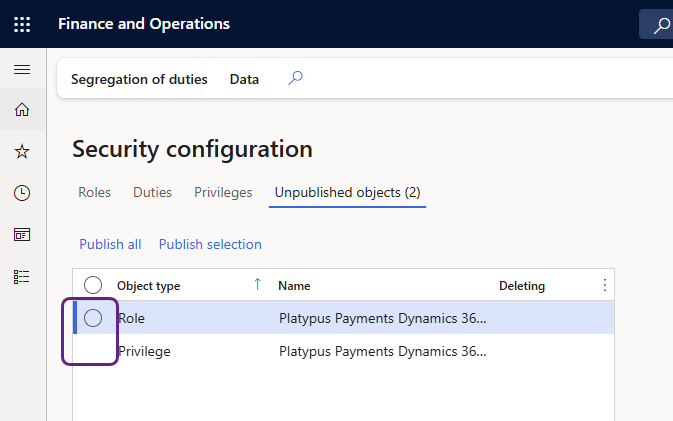Click the action pane search icon
673x421 pixels.
(295, 78)
